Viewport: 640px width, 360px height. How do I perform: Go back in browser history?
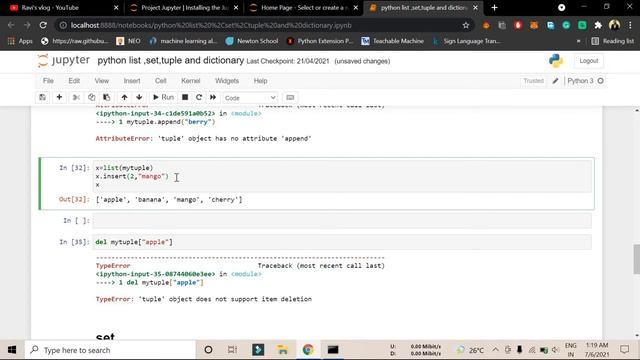[x=11, y=25]
